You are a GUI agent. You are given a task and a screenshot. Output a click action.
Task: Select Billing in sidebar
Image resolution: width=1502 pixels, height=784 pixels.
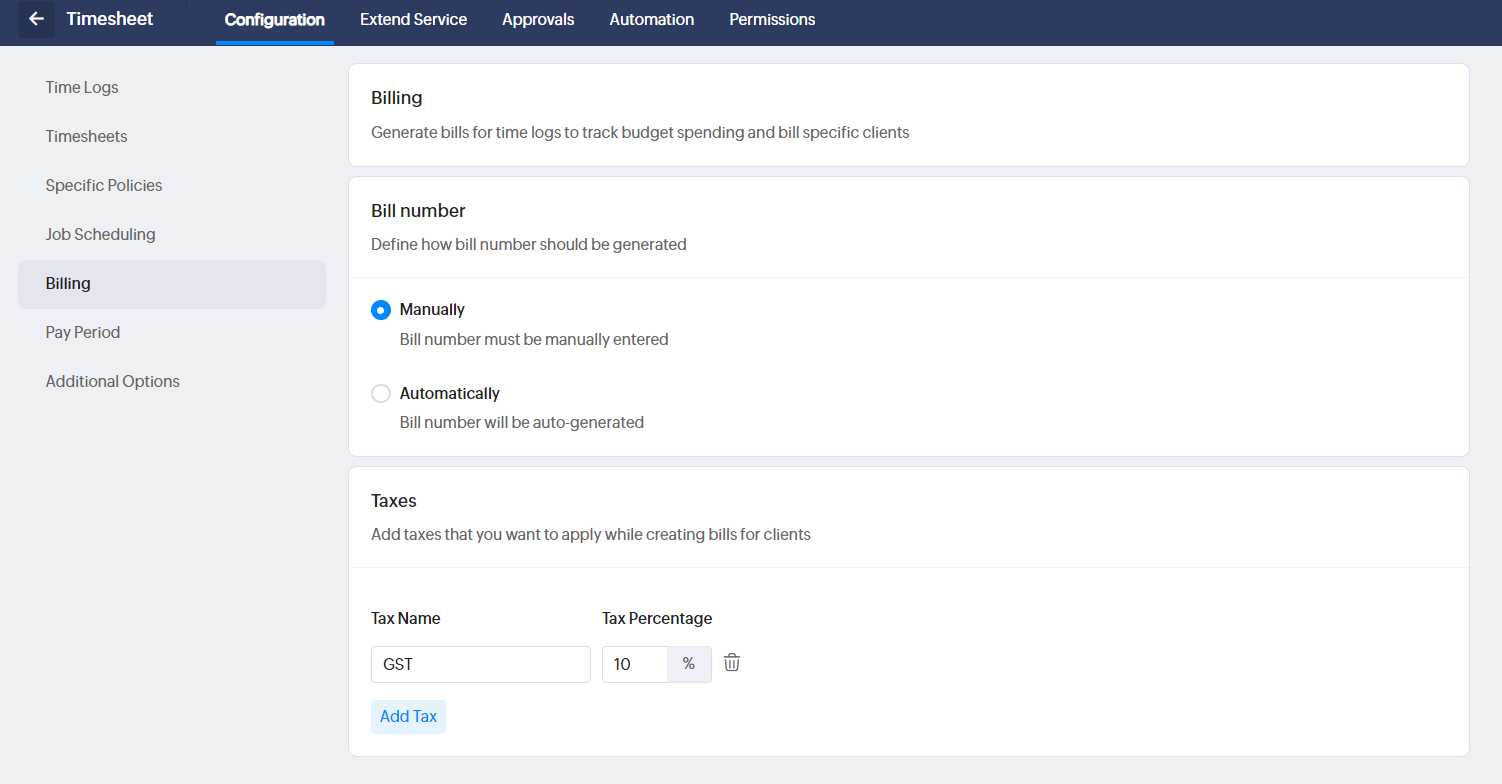[x=172, y=284]
